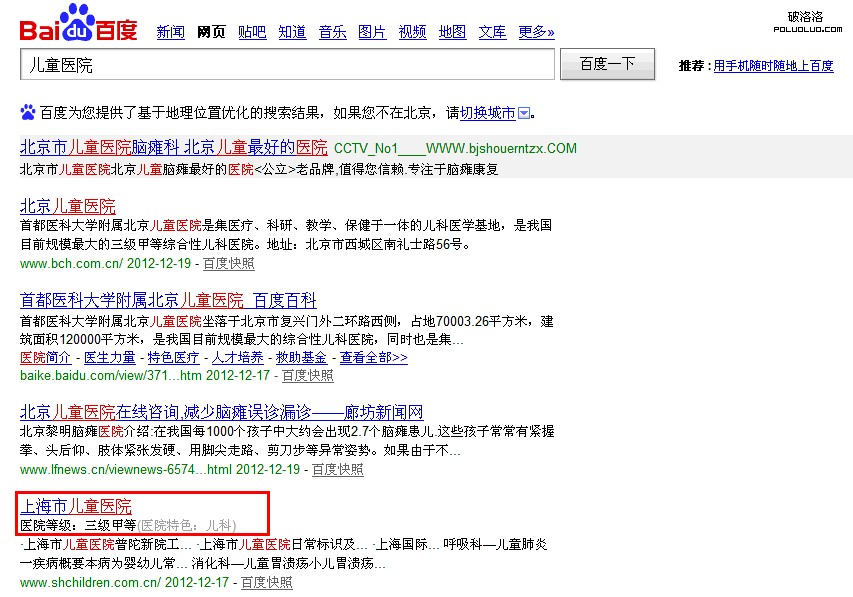Click the 查看全部>> sublink
This screenshot has height=597, width=853.
click(374, 358)
